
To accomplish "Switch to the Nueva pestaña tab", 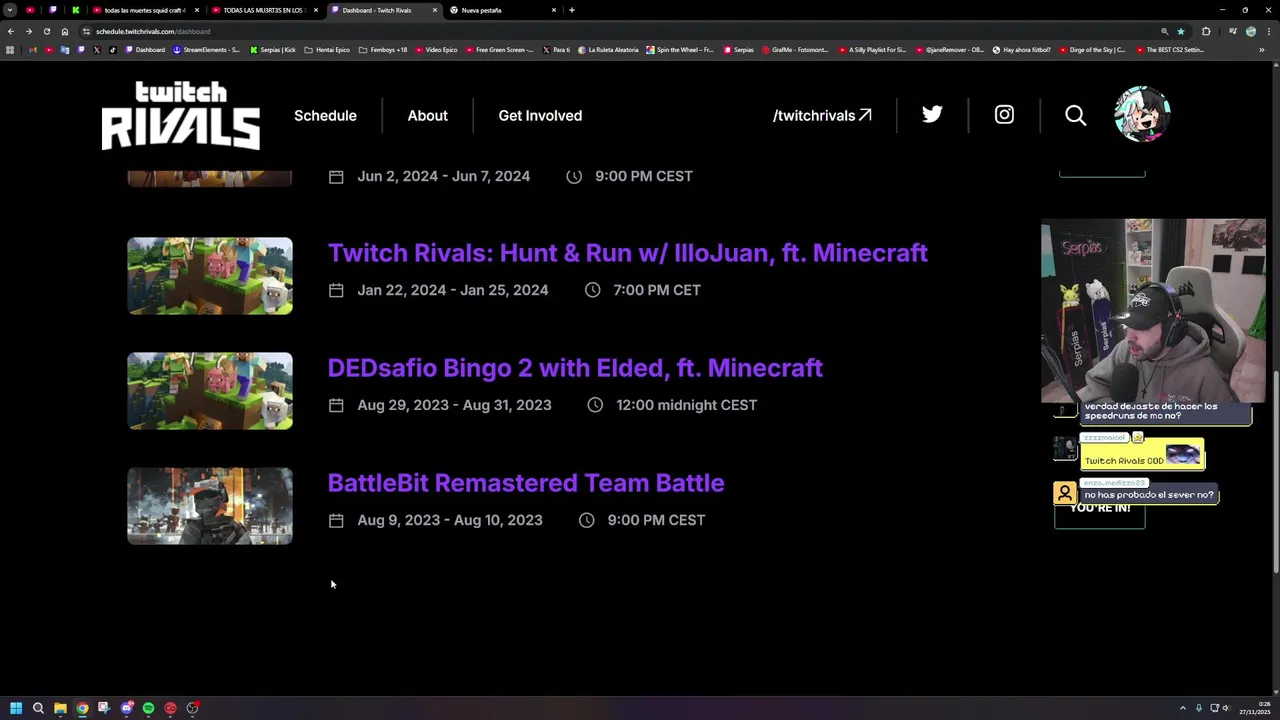I will [502, 10].
